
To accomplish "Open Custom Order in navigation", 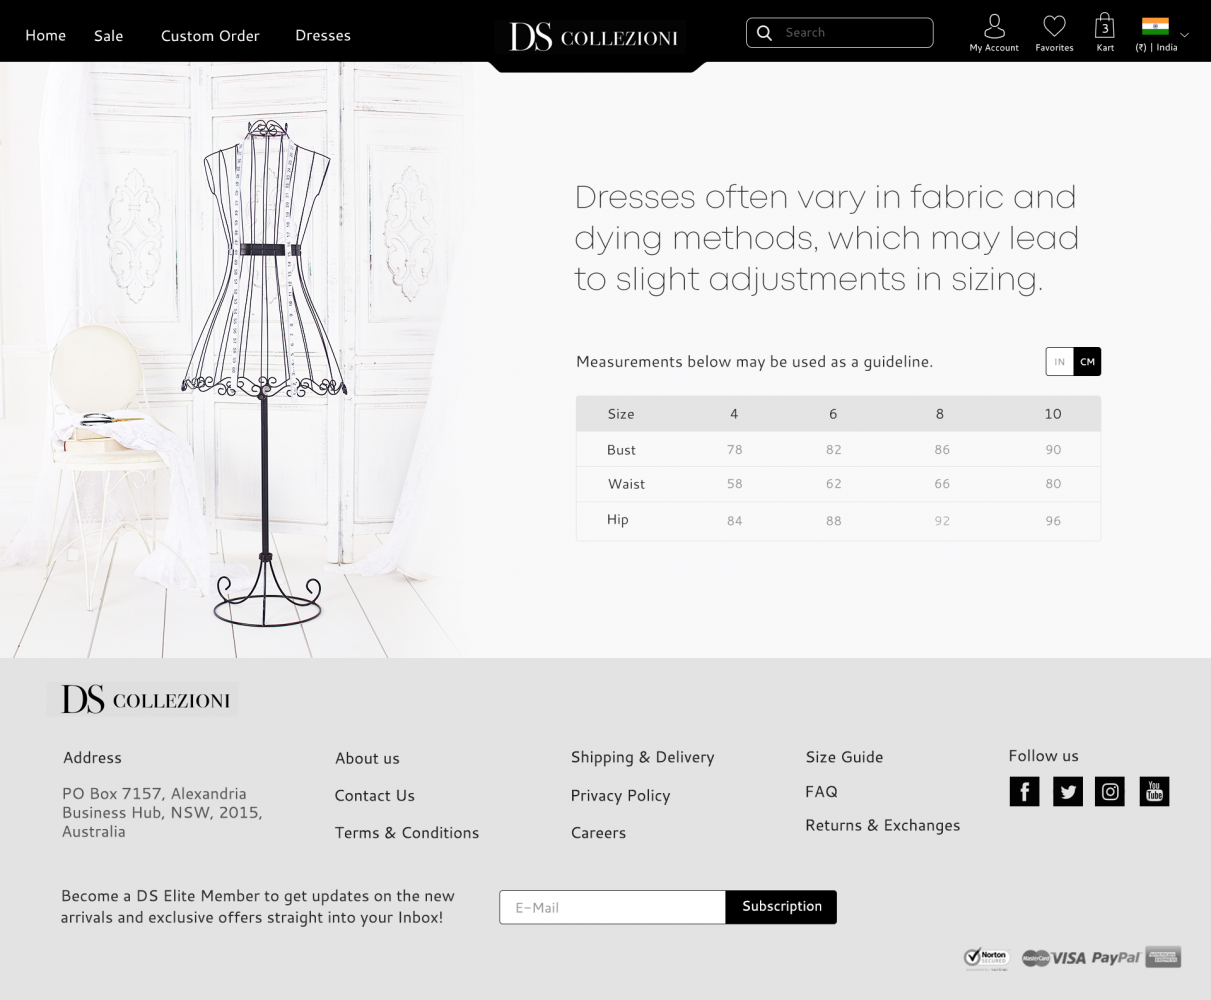I will point(210,35).
